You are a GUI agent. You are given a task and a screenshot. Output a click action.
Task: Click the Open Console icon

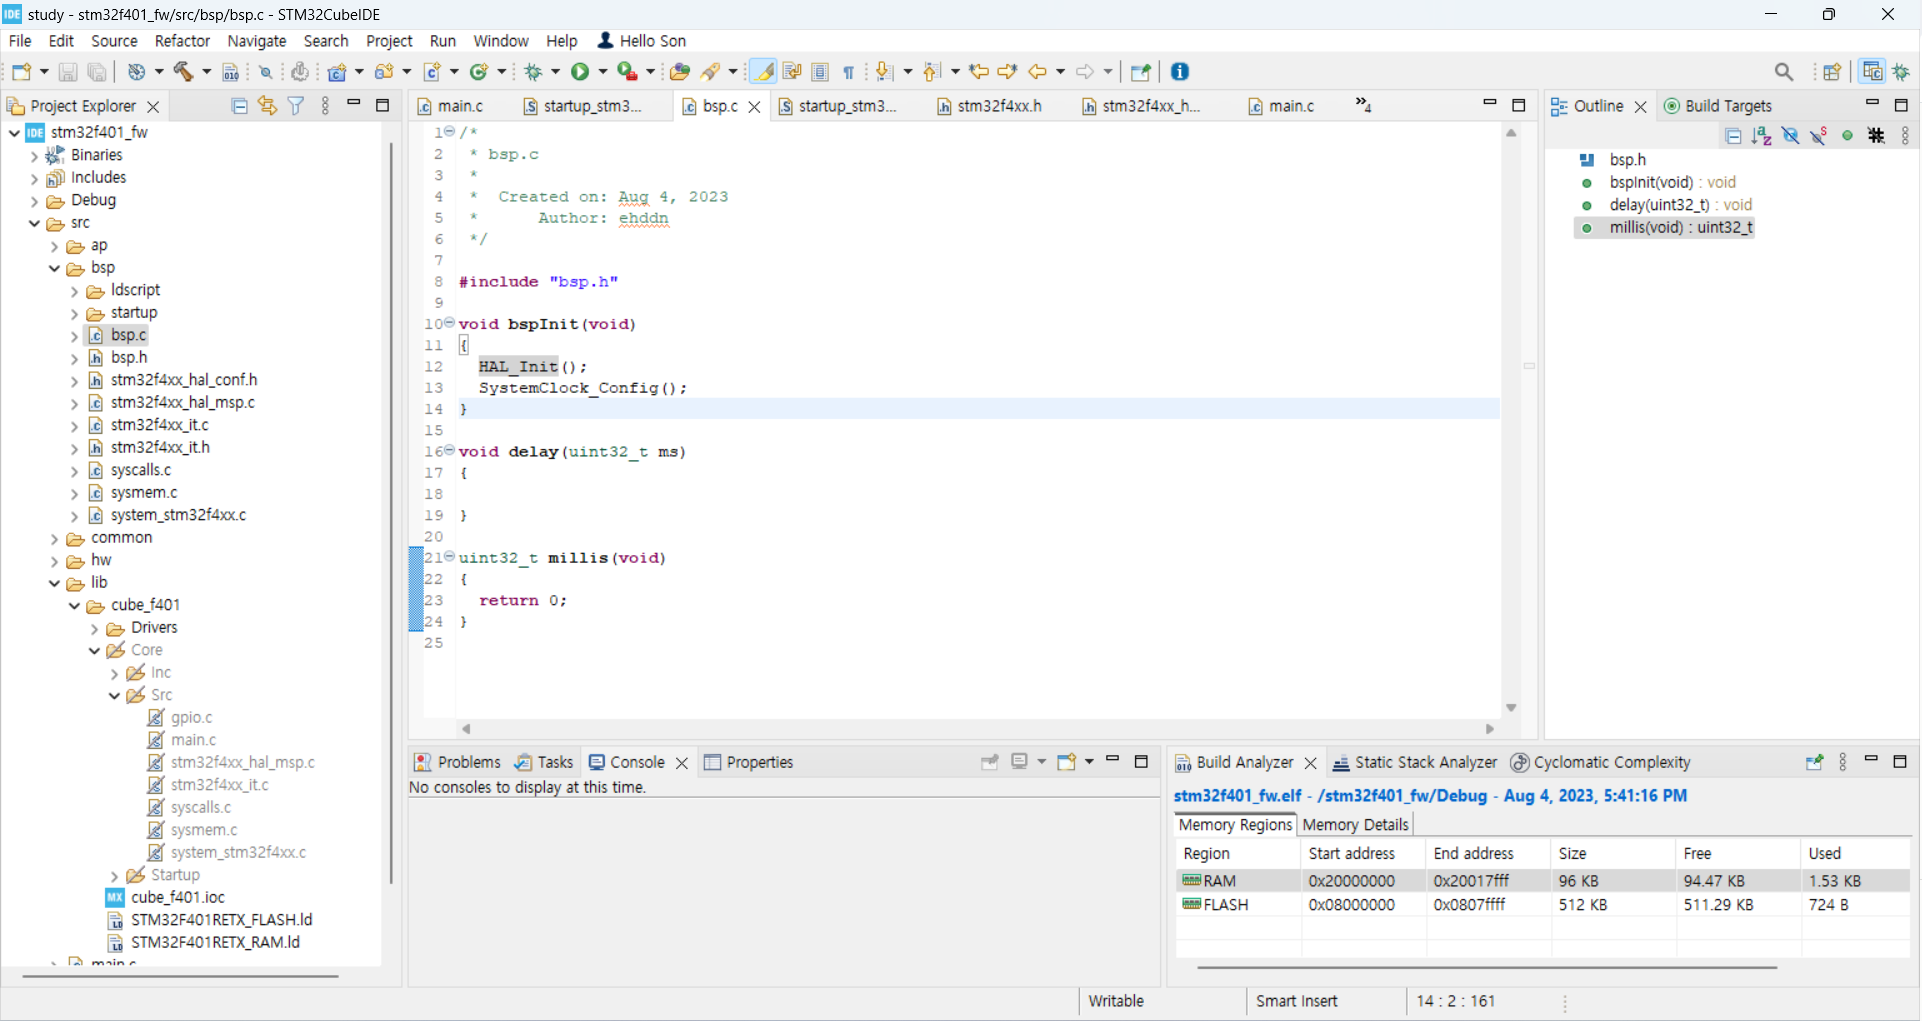[x=1066, y=762]
